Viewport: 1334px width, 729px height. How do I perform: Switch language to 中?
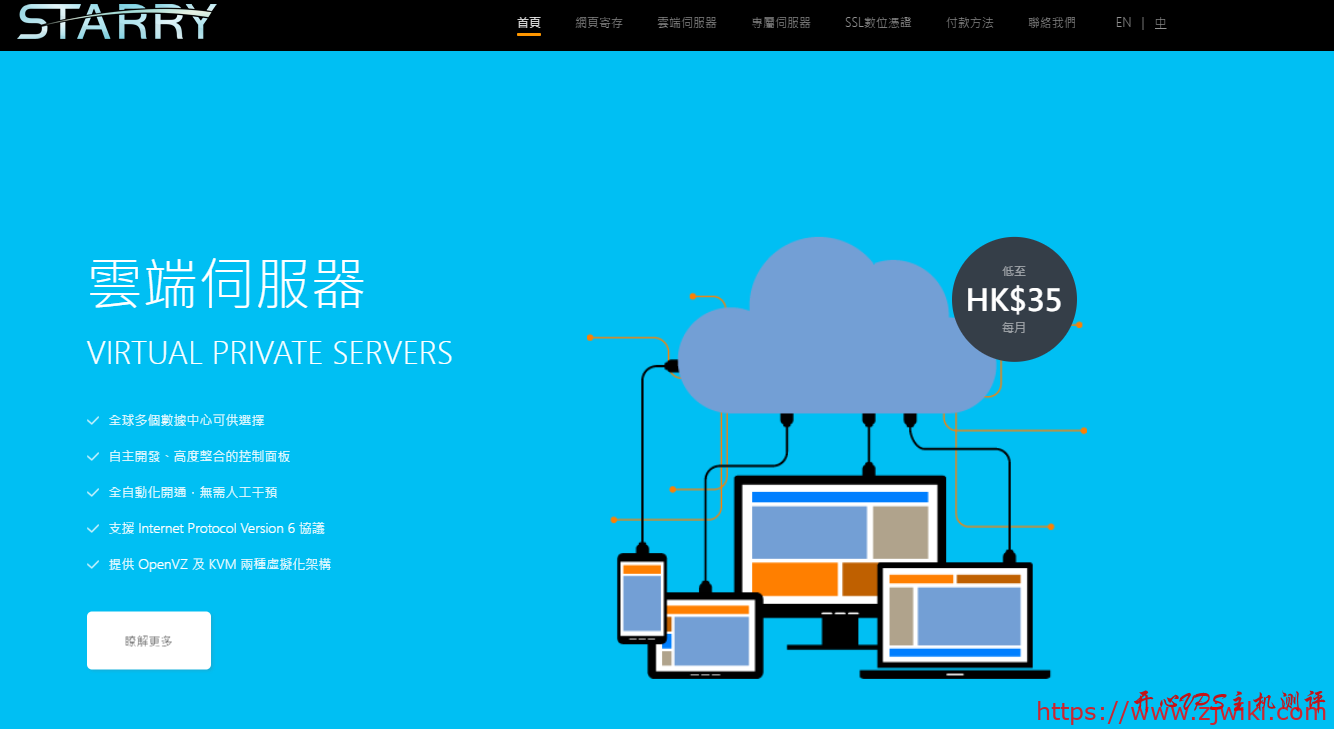[x=1160, y=23]
